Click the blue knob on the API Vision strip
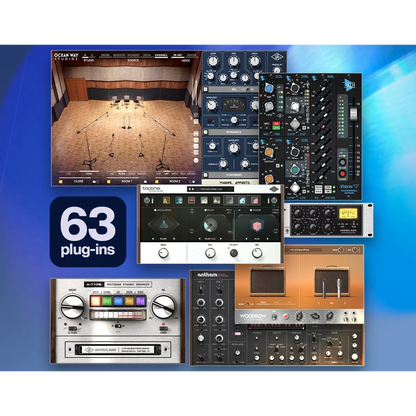The image size is (416, 416). (269, 88)
